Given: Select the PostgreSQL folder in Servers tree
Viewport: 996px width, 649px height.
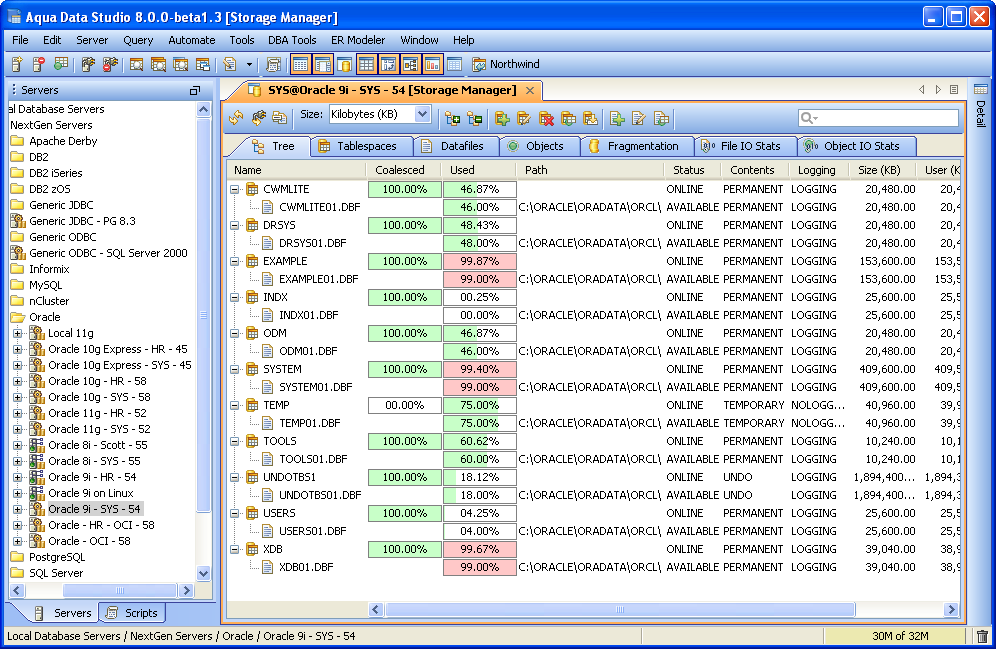Looking at the screenshot, I should 57,557.
